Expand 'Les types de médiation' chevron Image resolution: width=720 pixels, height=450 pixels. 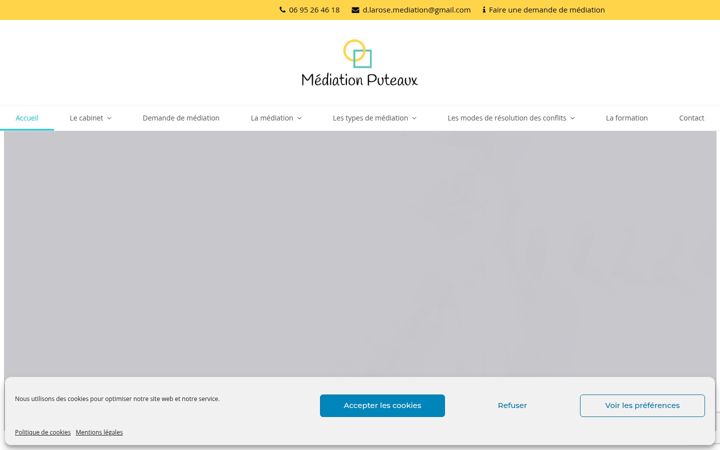coord(414,118)
